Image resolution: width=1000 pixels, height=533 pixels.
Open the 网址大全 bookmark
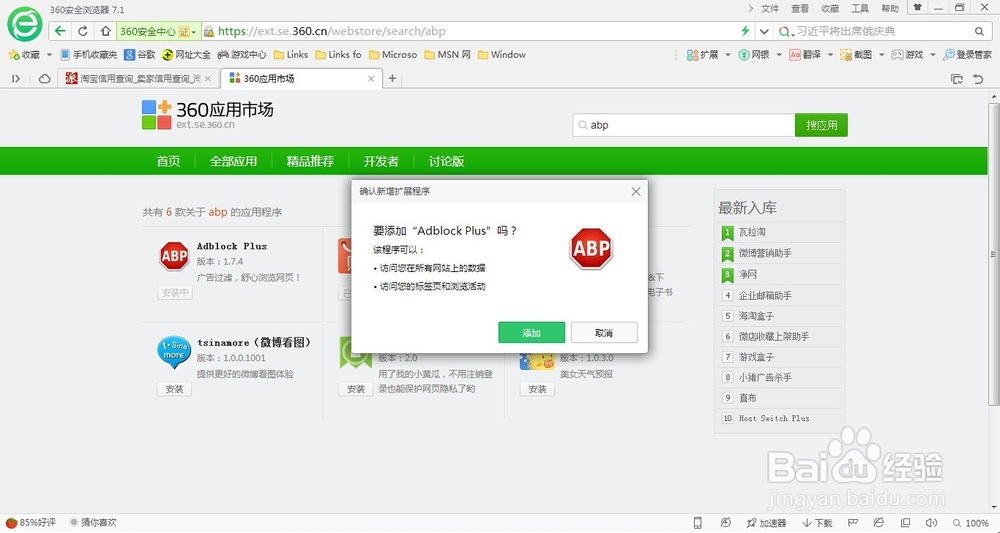[186, 55]
